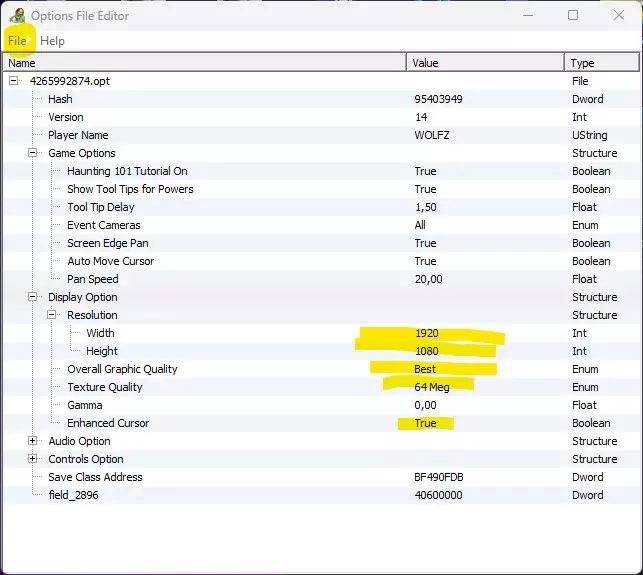
Task: Click the Pan Speed value 20,00
Action: coord(429,279)
